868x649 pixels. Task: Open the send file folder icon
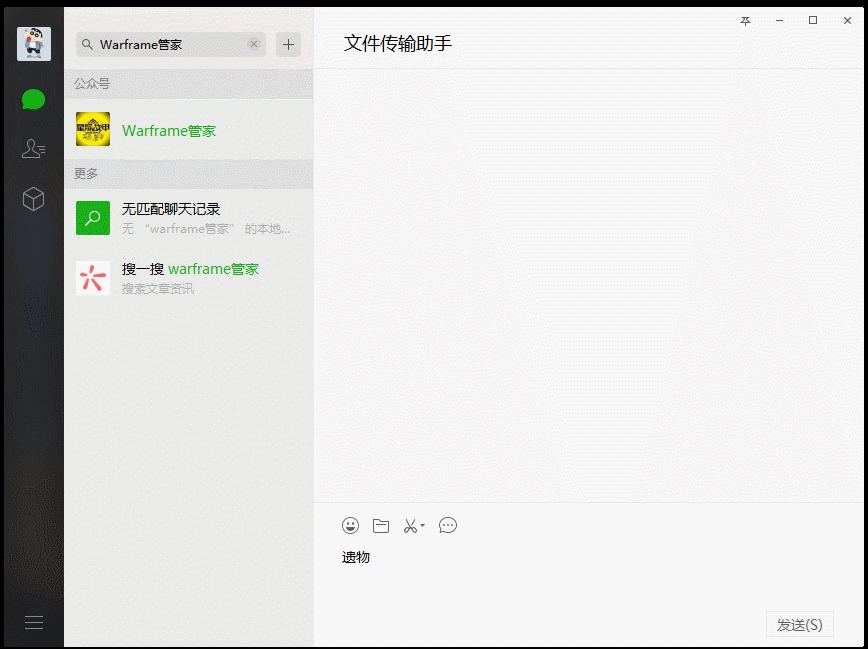pos(381,526)
